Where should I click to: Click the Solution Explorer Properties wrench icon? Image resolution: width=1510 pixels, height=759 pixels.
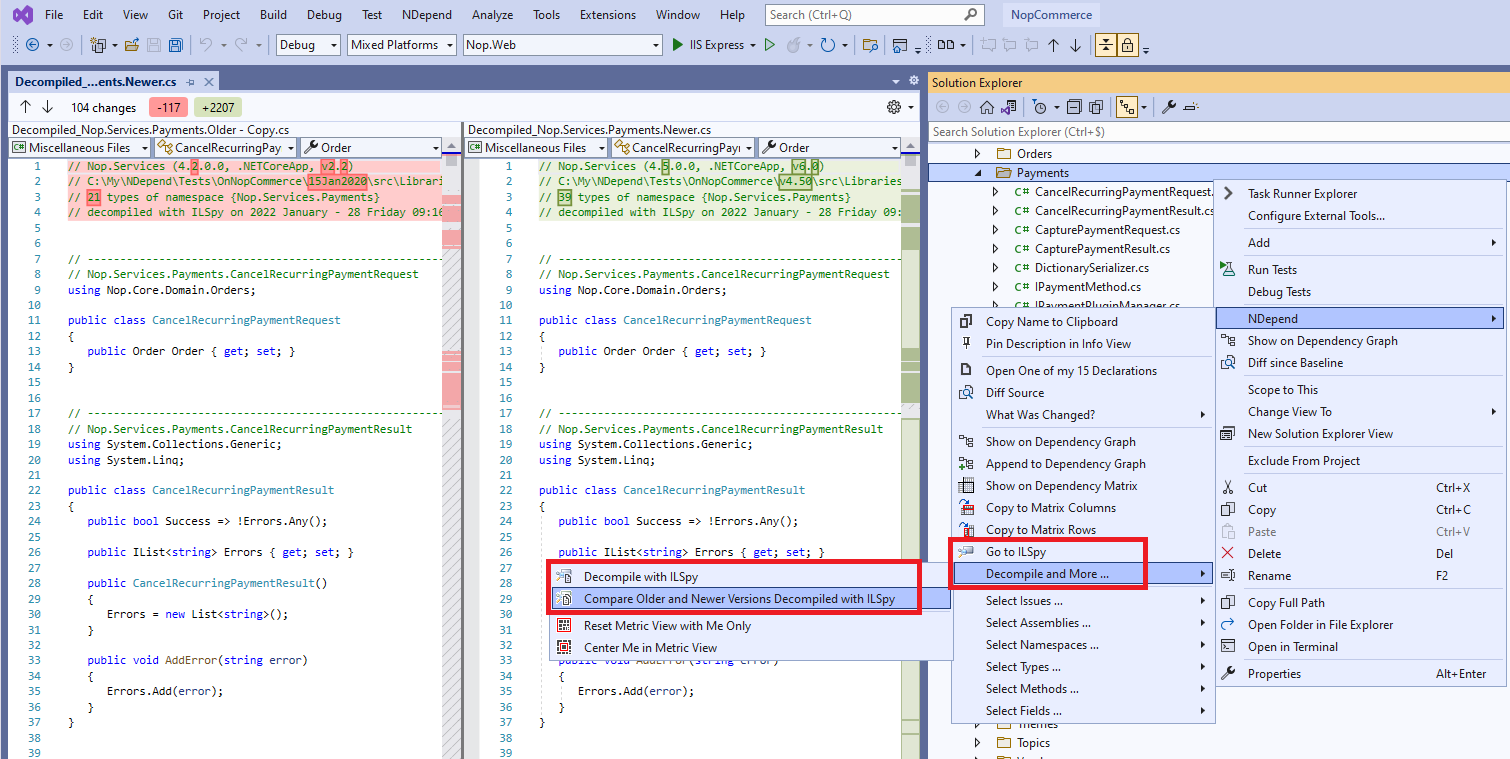point(1169,107)
